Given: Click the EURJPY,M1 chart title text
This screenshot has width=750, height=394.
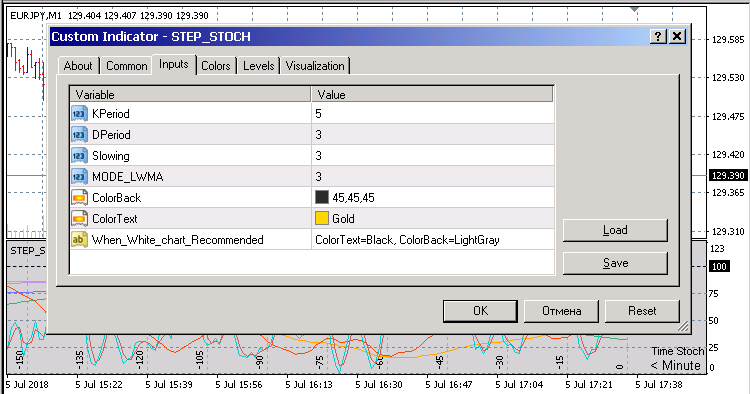Looking at the screenshot, I should coord(36,15).
